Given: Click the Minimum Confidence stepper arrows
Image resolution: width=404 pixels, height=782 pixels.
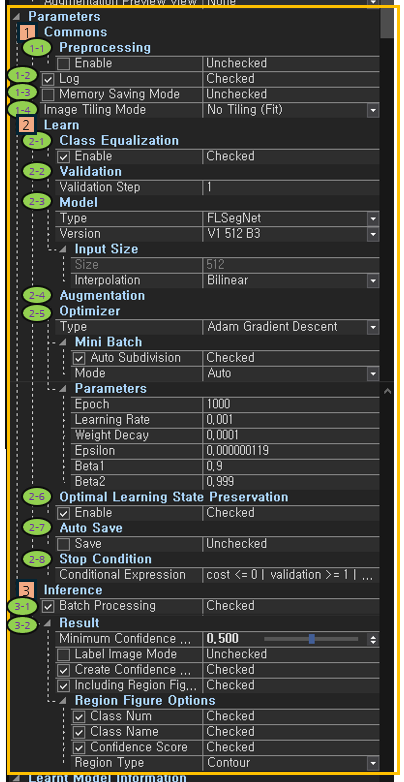Looking at the screenshot, I should (x=373, y=639).
